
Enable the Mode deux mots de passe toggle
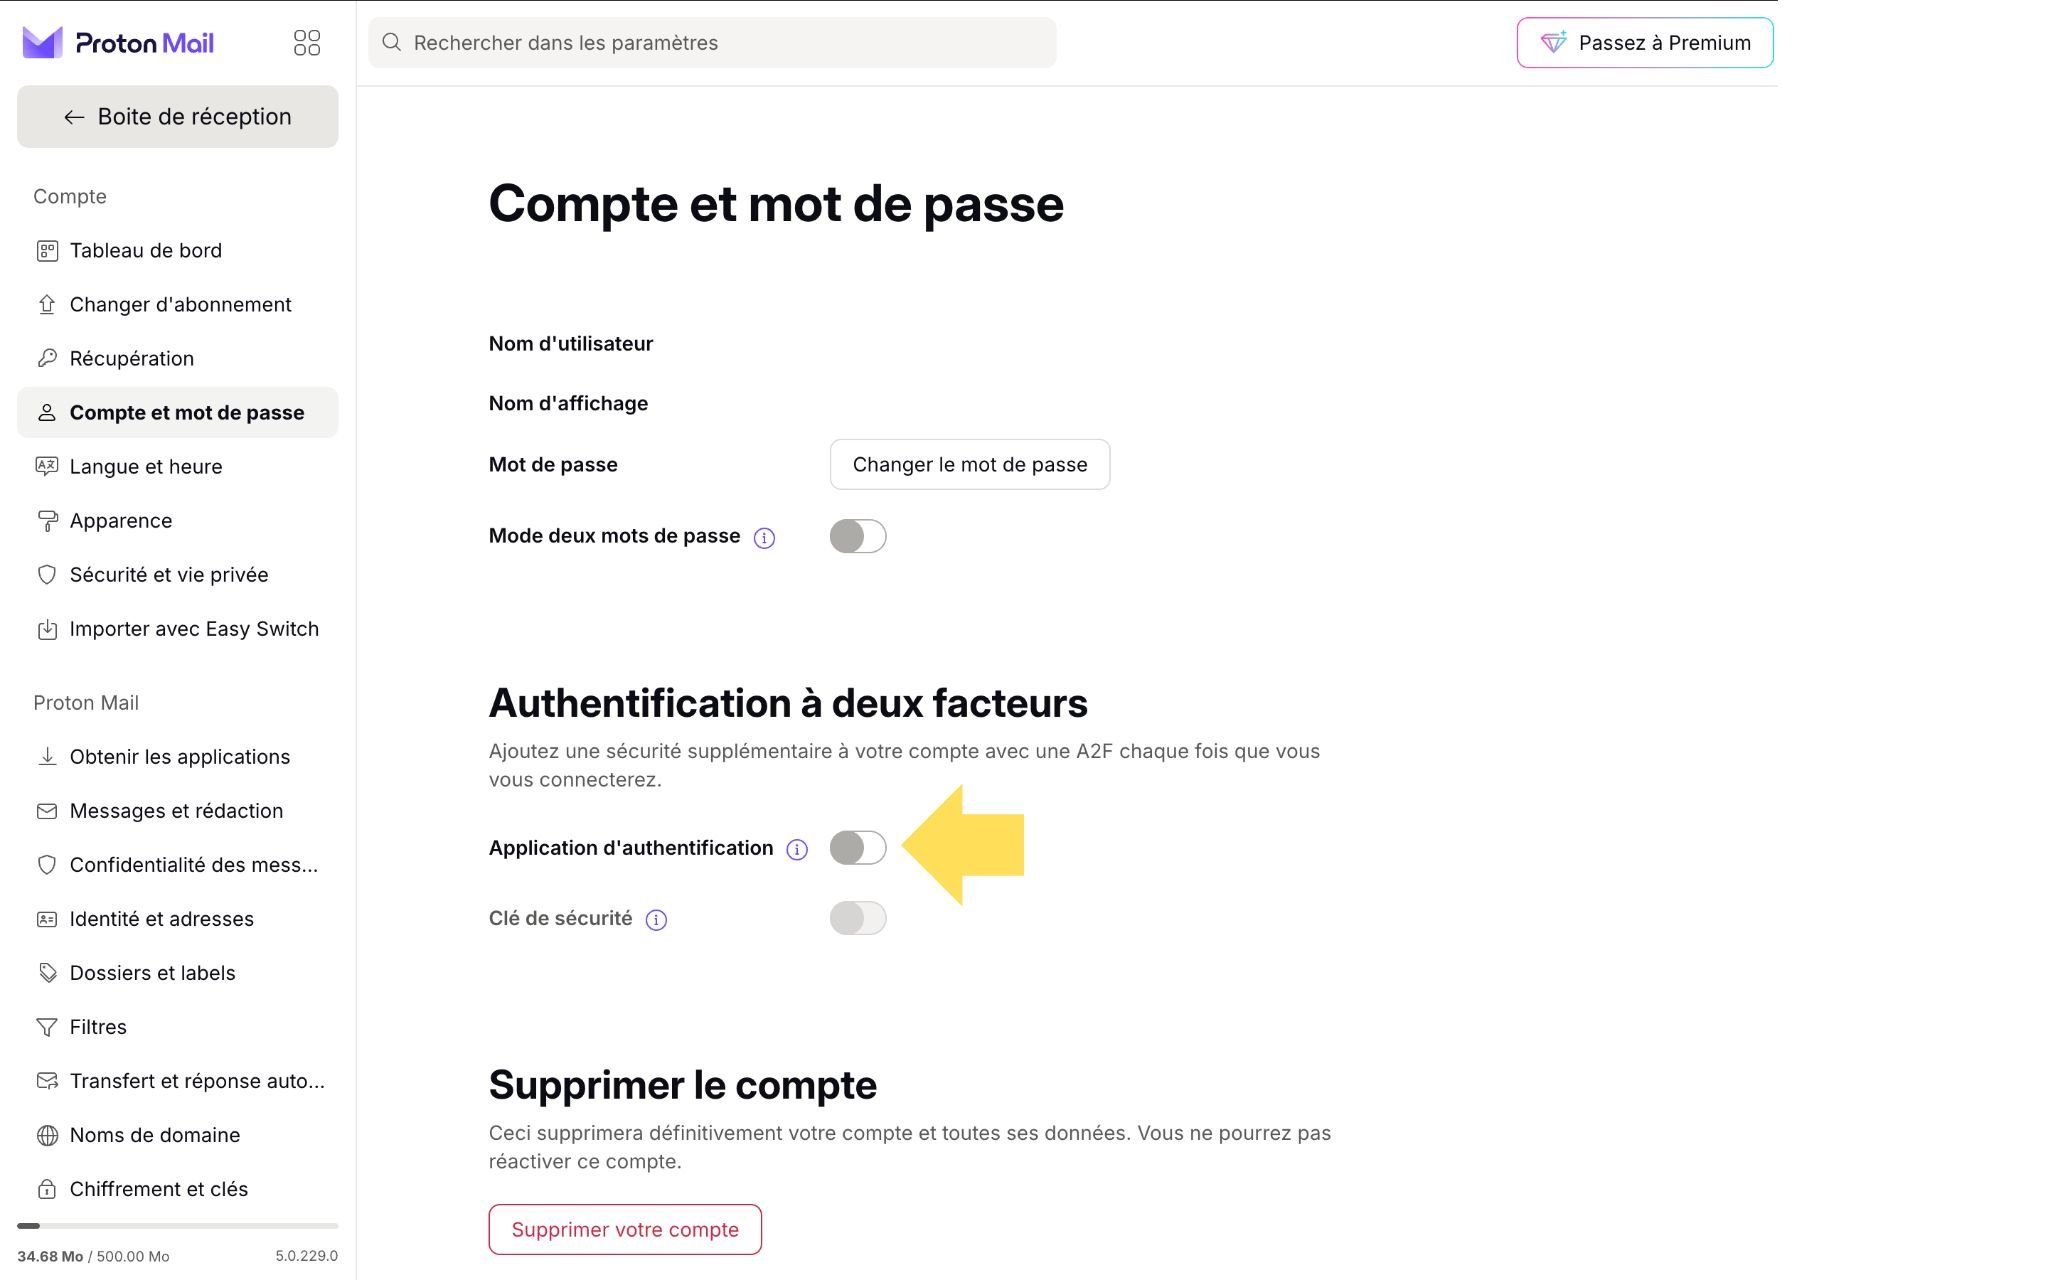tap(858, 536)
